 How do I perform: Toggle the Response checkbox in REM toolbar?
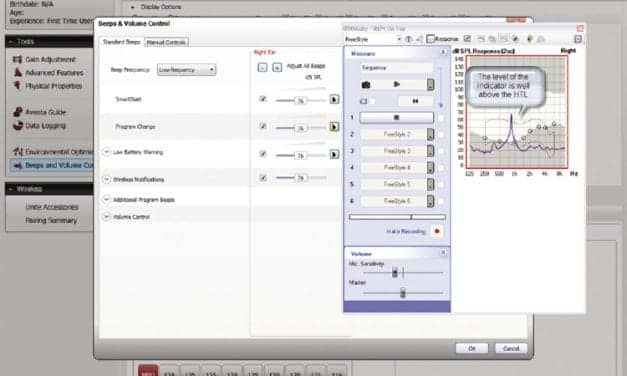click(x=430, y=39)
